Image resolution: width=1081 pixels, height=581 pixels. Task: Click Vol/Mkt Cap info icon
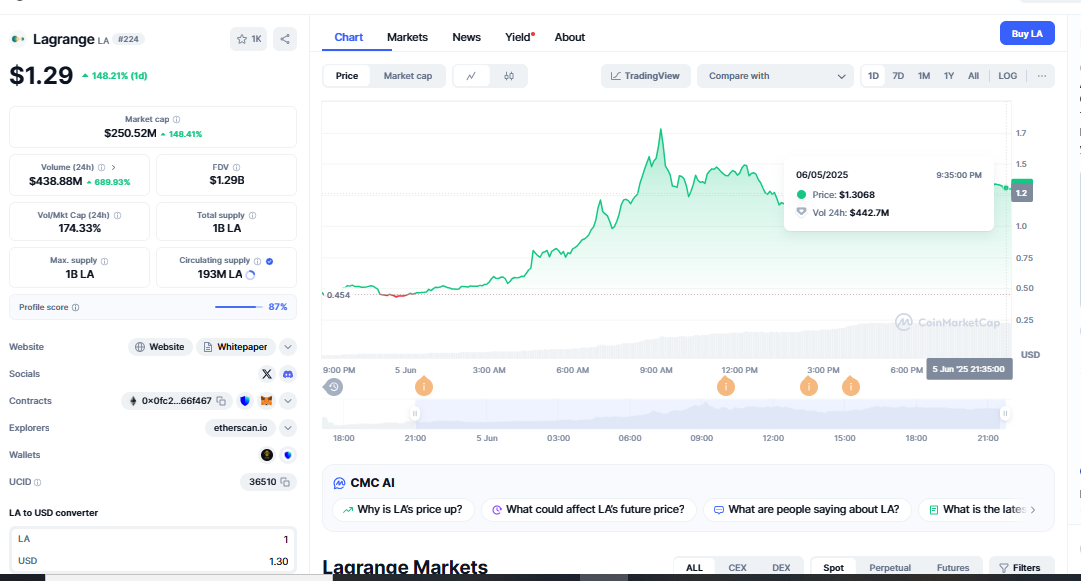(117, 216)
